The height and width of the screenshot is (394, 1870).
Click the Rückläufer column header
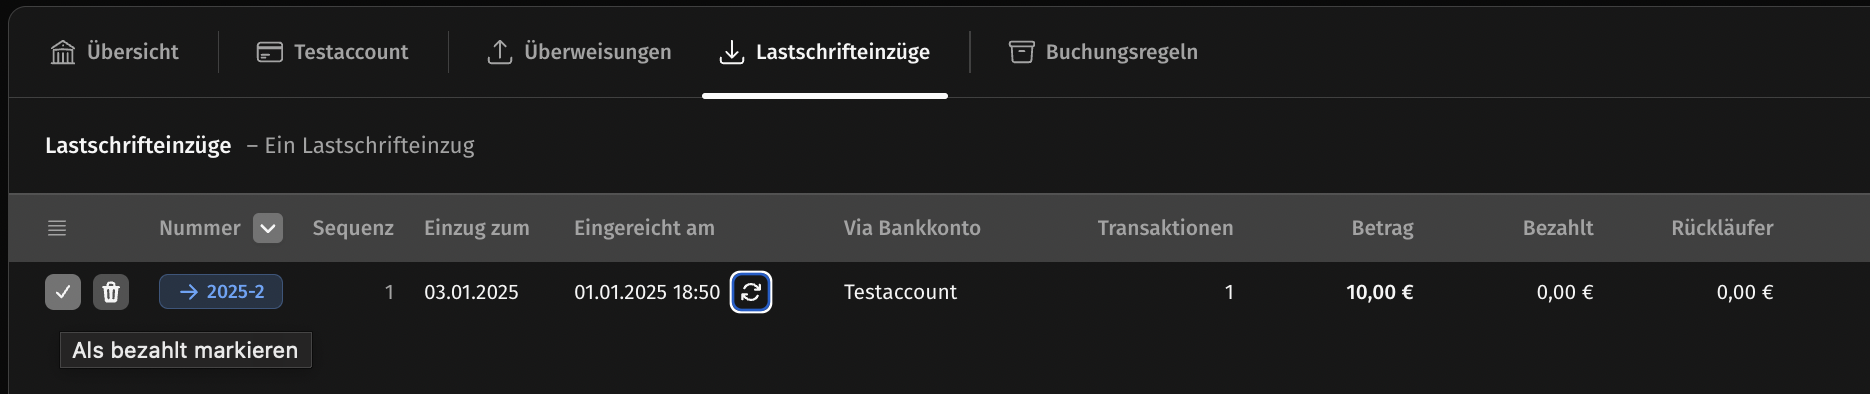point(1722,228)
